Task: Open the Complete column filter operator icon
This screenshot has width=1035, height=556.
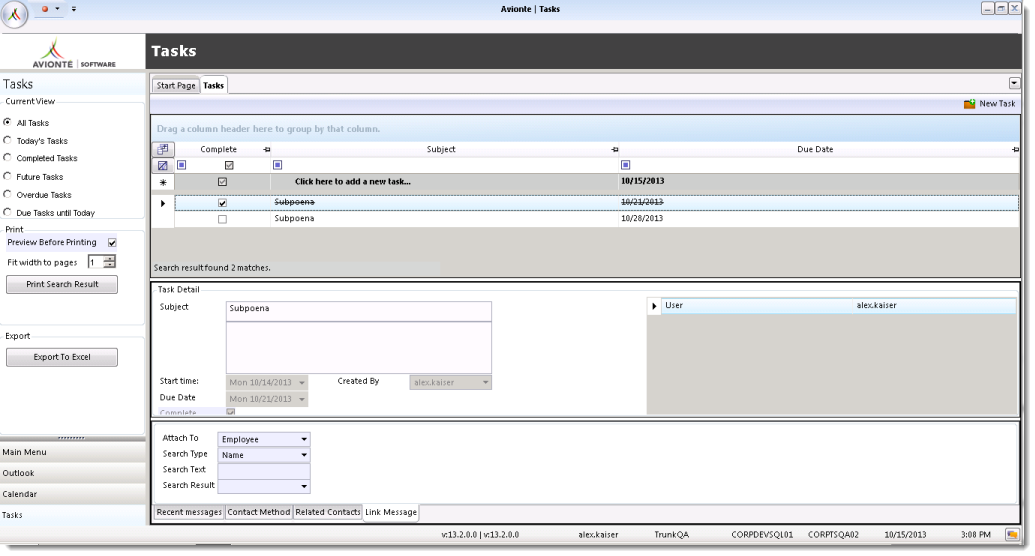Action: pos(182,165)
